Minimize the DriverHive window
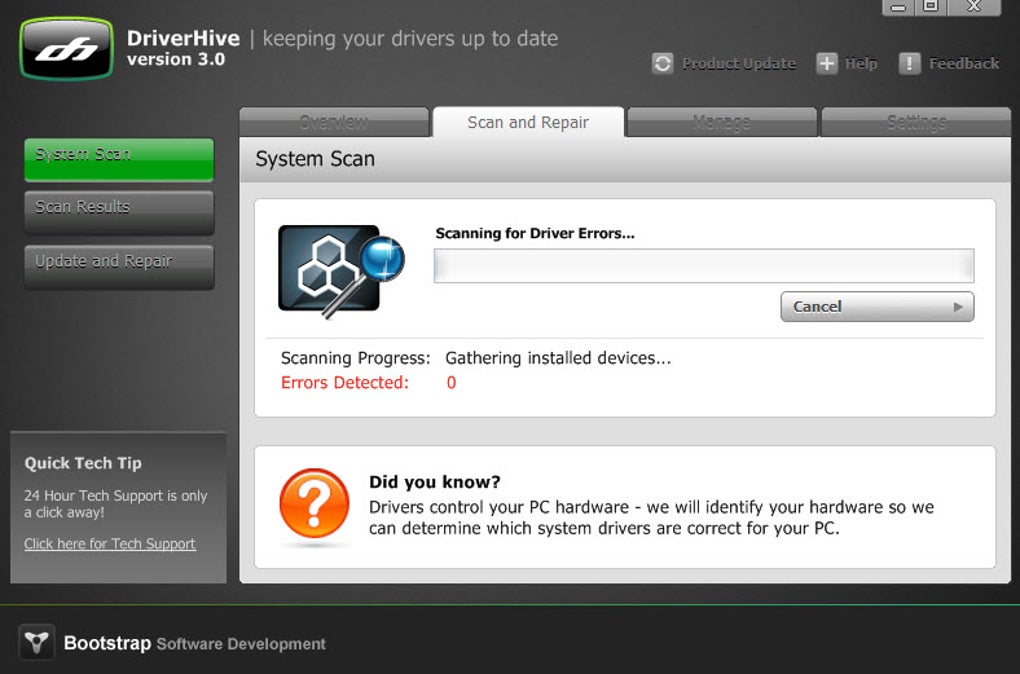Viewport: 1020px width, 674px height. pos(898,7)
